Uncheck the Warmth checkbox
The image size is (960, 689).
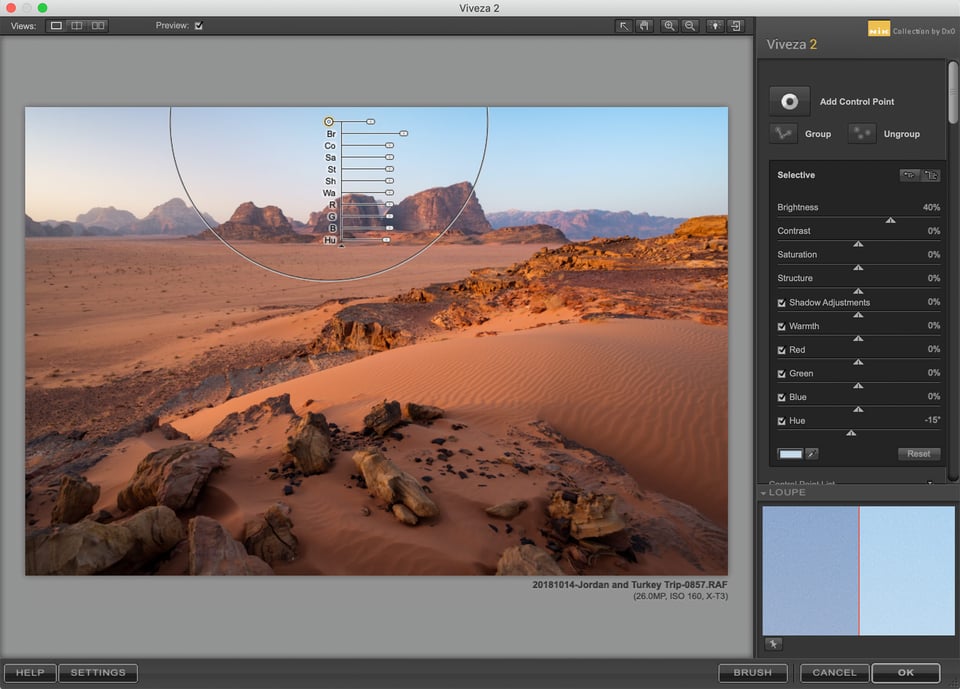coord(781,326)
